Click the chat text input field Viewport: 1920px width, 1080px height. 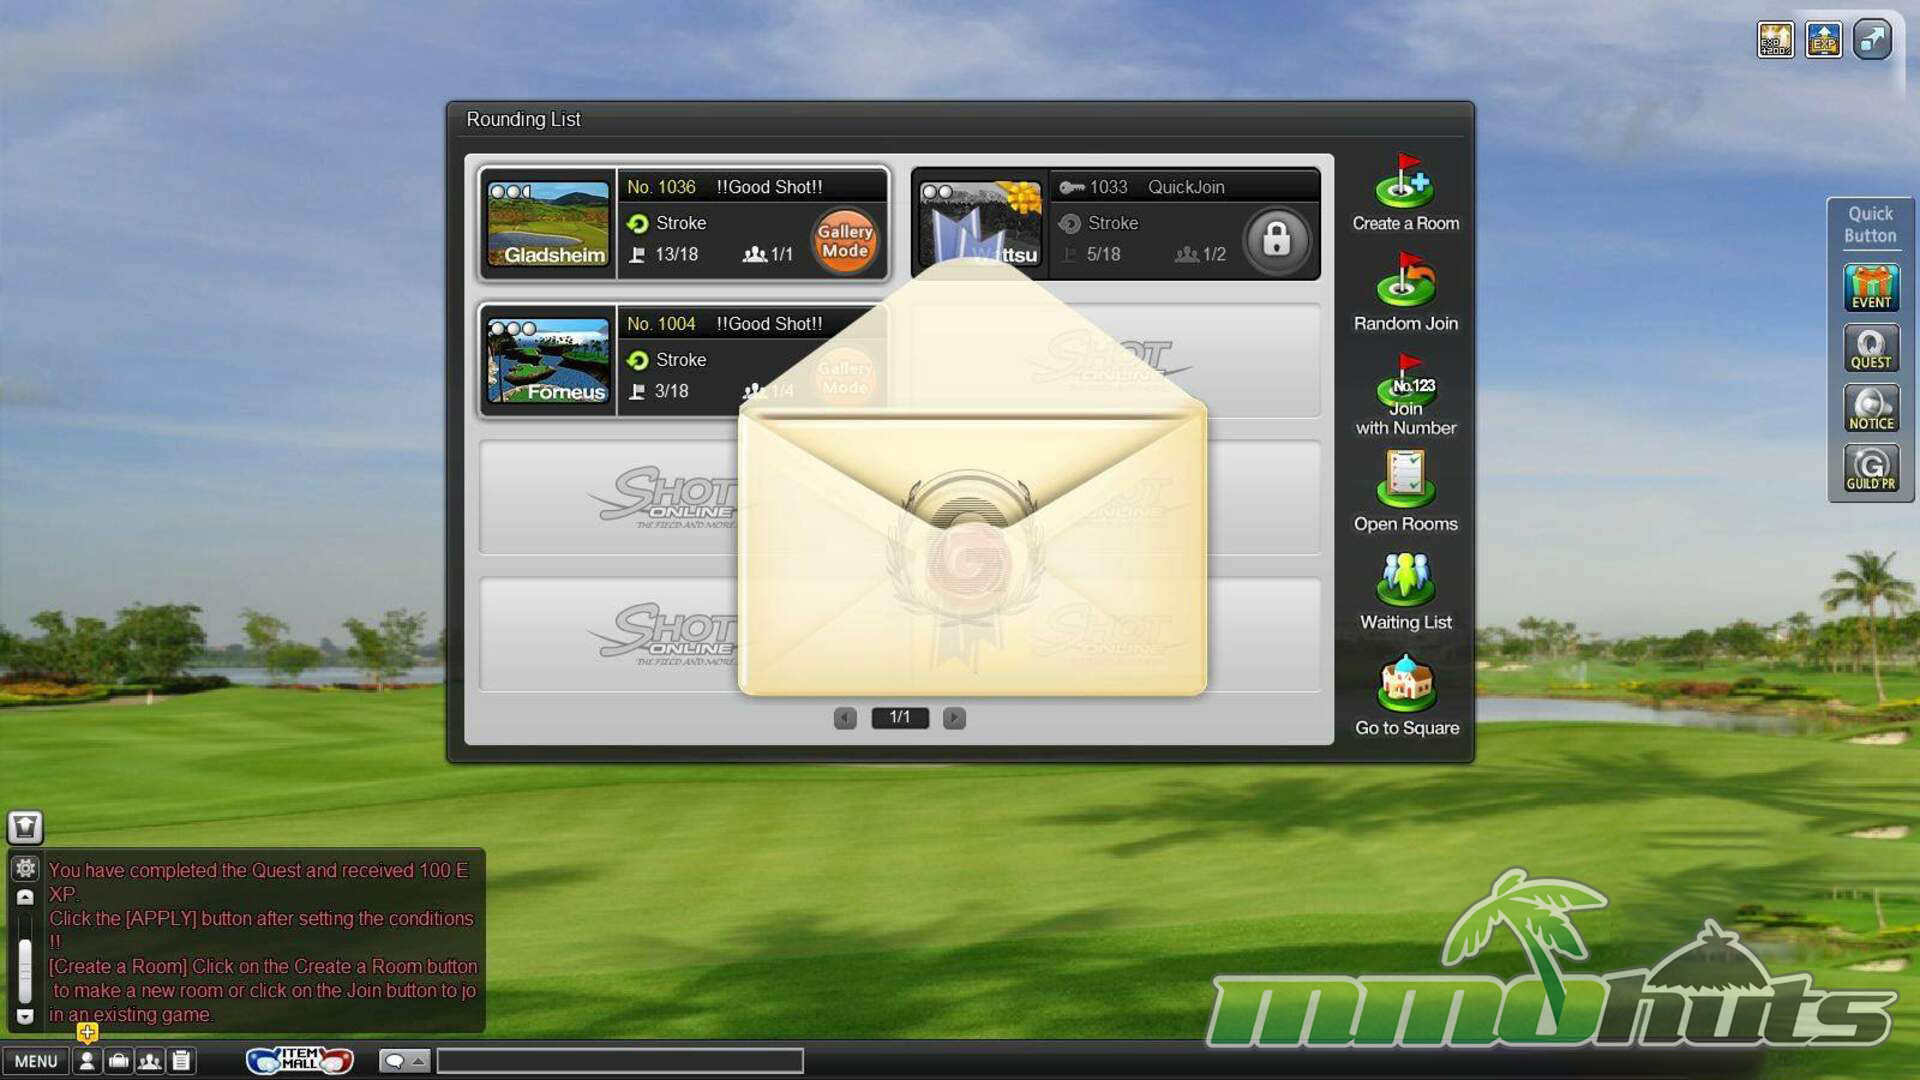[x=620, y=1061]
